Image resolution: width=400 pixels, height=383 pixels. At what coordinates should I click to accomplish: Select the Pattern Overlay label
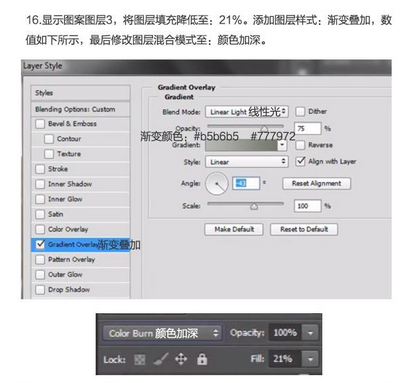[71, 259]
